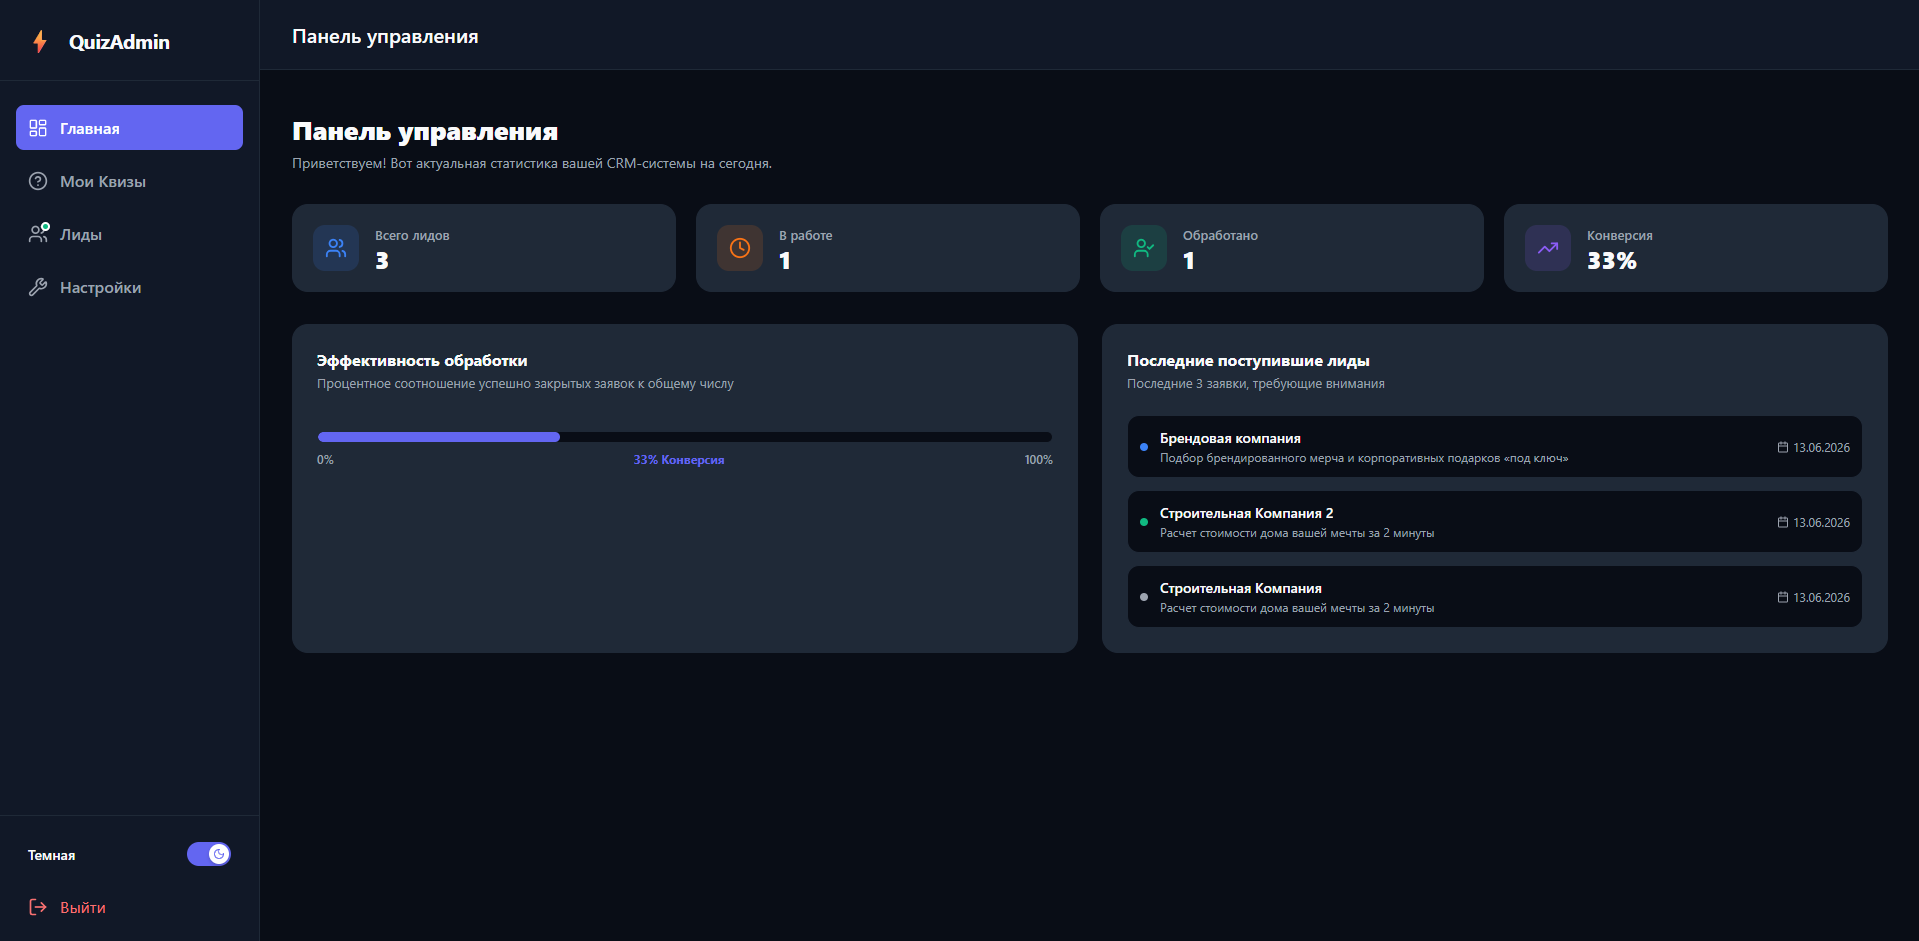The image size is (1919, 941).
Task: Click the В работе value 1
Action: click(785, 261)
